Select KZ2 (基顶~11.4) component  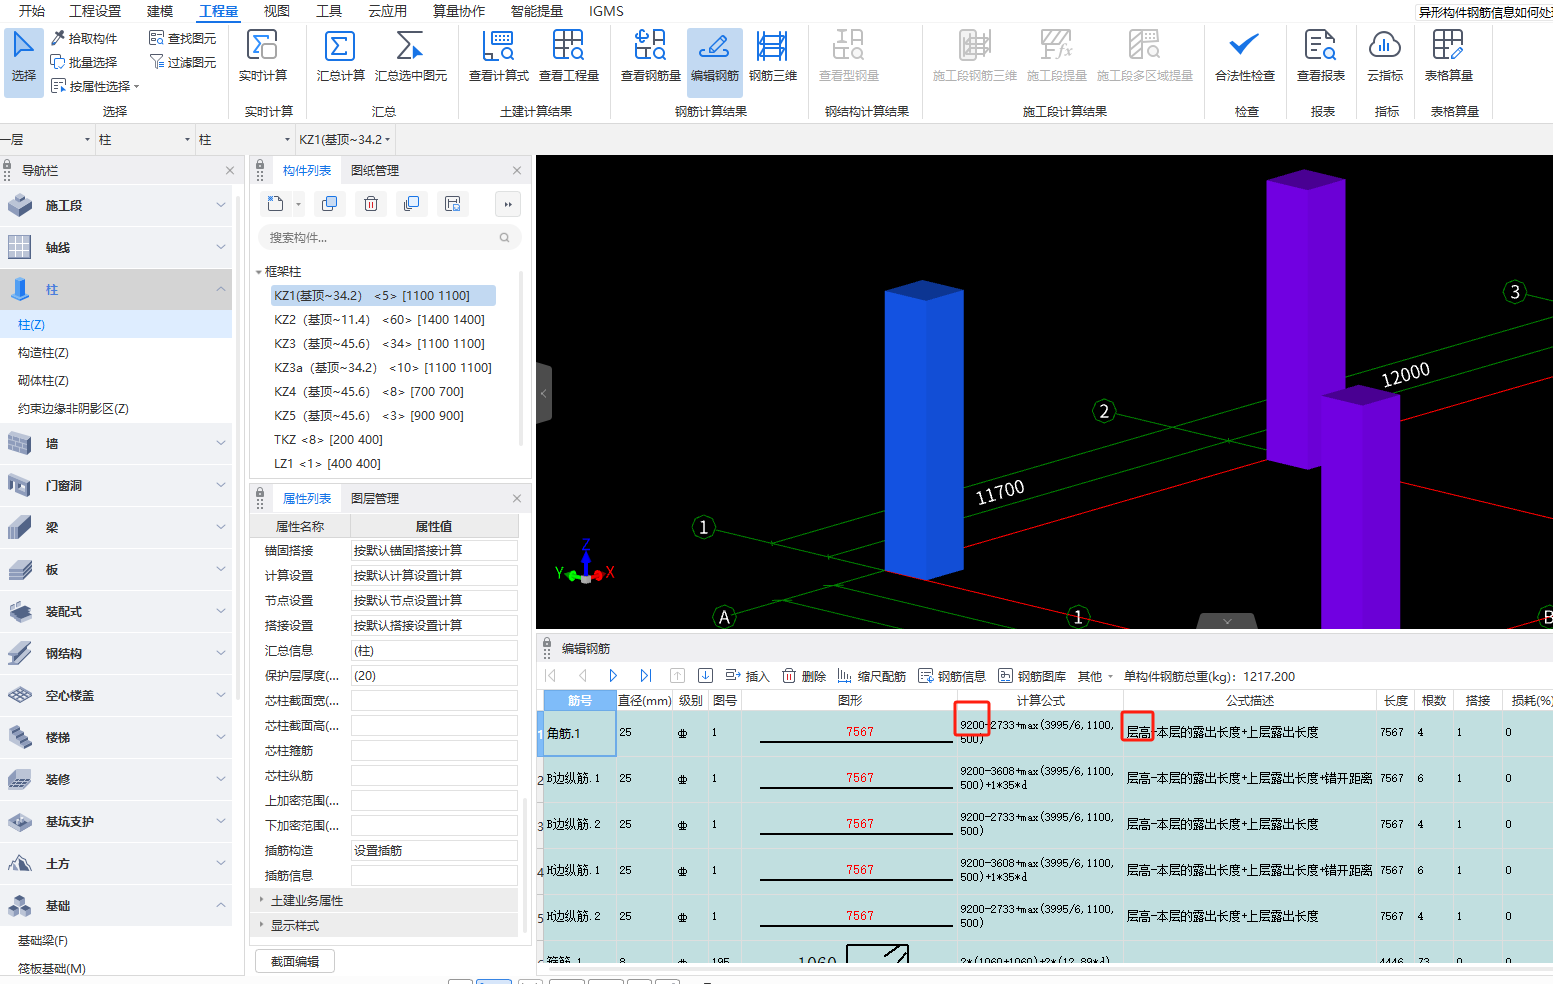pyautogui.click(x=379, y=320)
